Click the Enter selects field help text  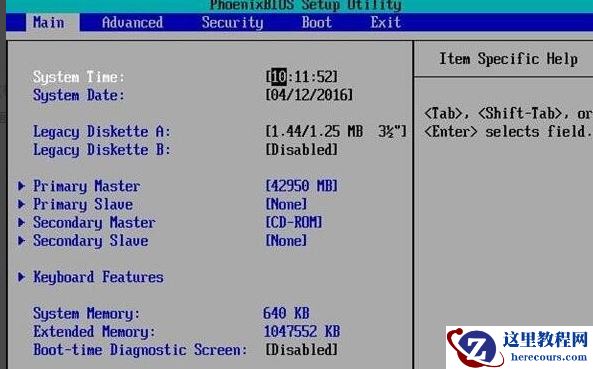508,132
